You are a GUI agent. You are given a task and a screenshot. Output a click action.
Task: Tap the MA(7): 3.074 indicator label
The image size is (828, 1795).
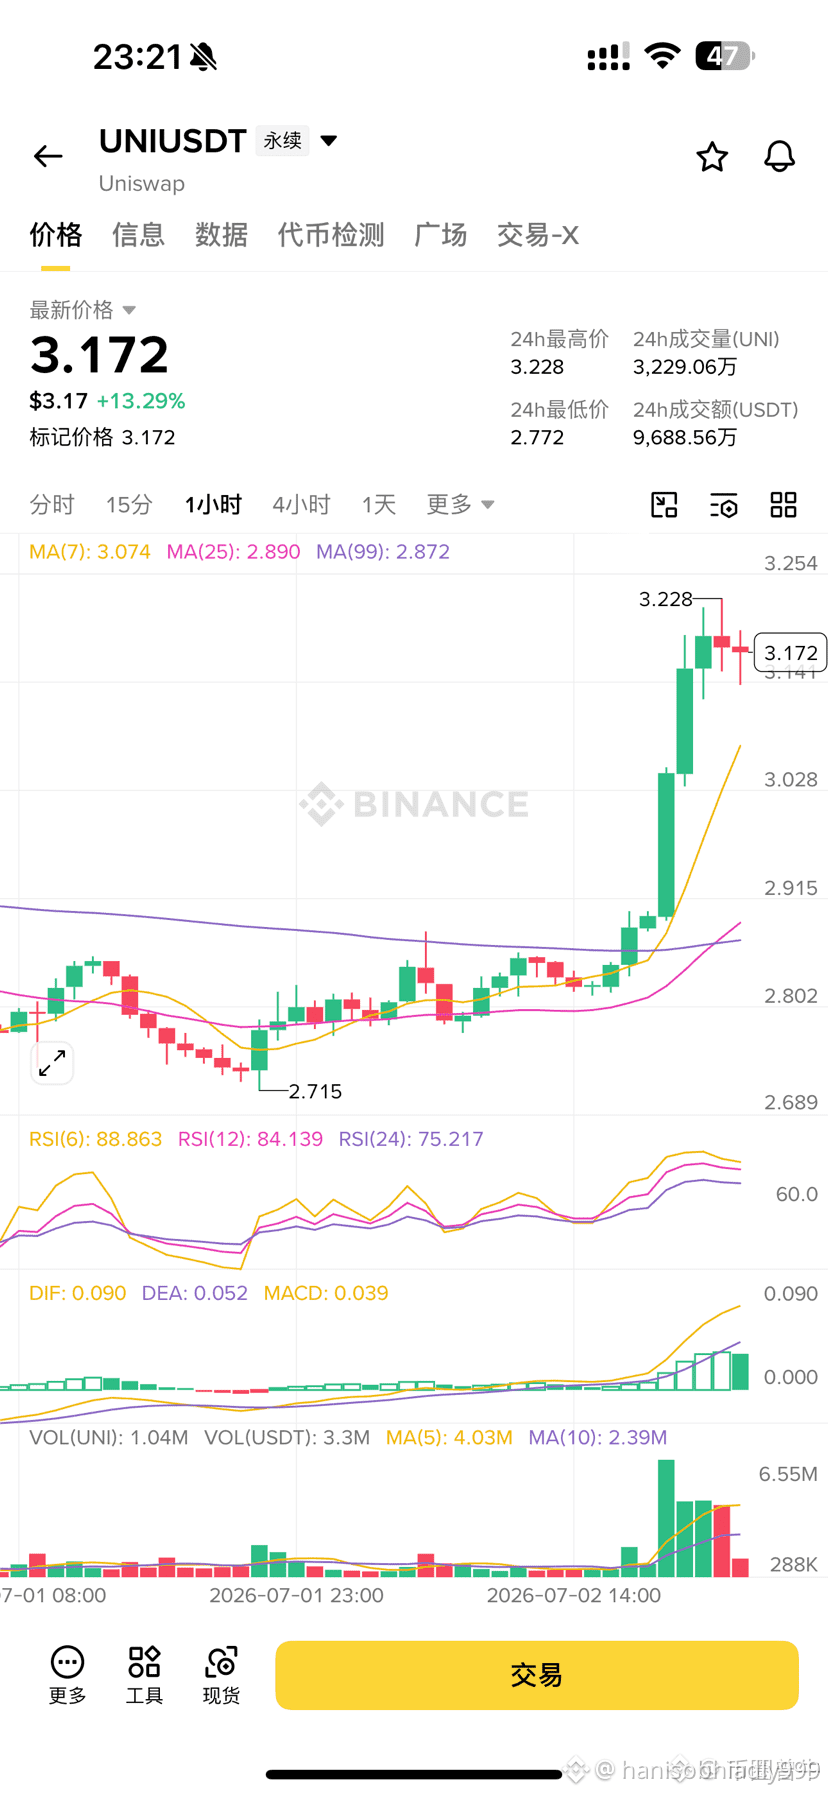(90, 552)
